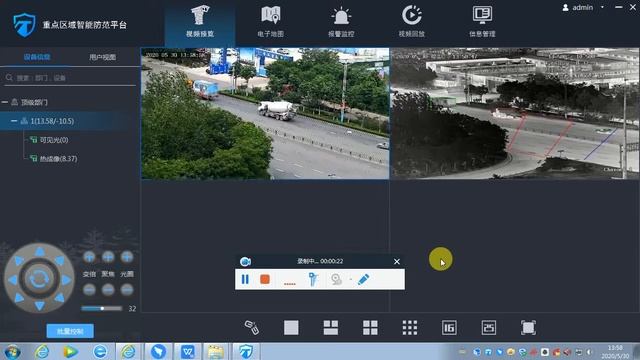Image resolution: width=640 pixels, height=360 pixels.
Task: Switch to the user view tab in sidebar
Action: pos(102,57)
